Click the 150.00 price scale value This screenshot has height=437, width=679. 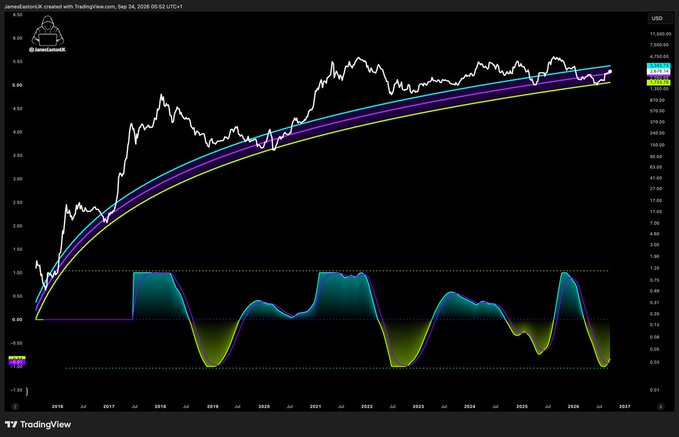pos(658,145)
